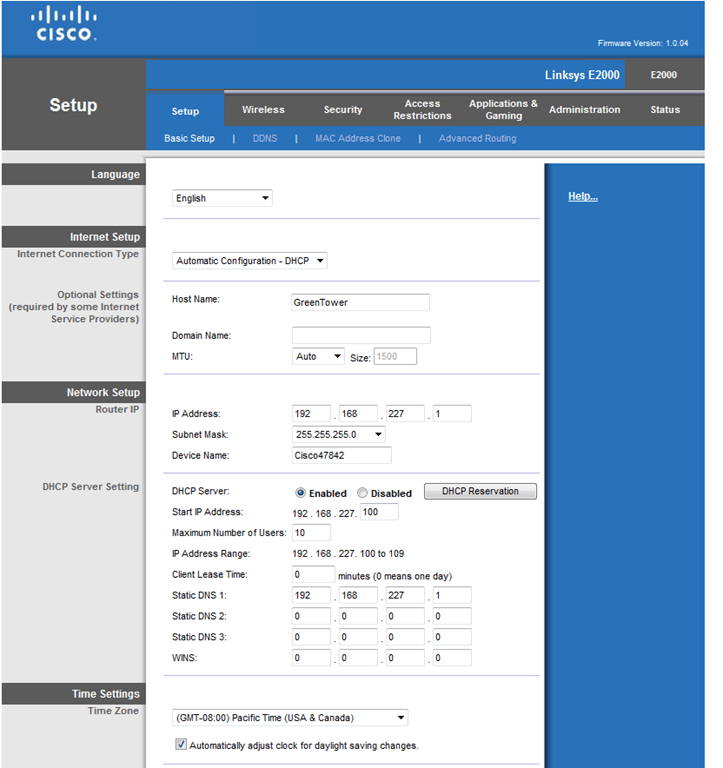Viewport: 723px width, 768px height.
Task: Click the WINS last octet field
Action: pyautogui.click(x=452, y=657)
